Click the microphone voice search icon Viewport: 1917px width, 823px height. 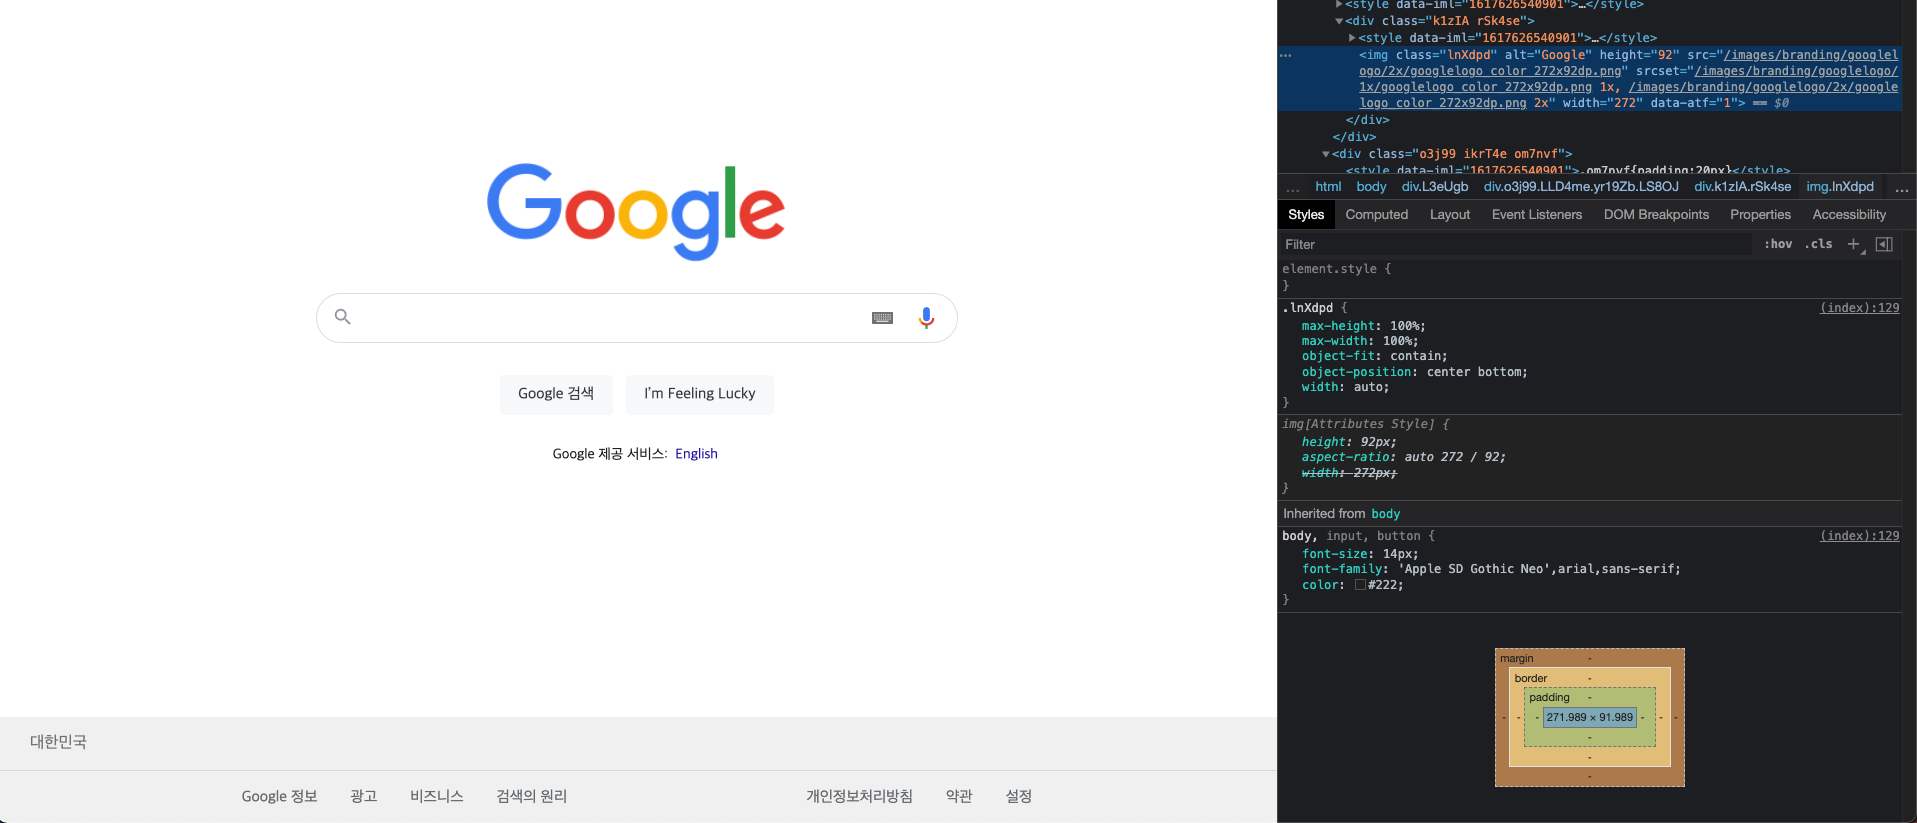coord(926,318)
